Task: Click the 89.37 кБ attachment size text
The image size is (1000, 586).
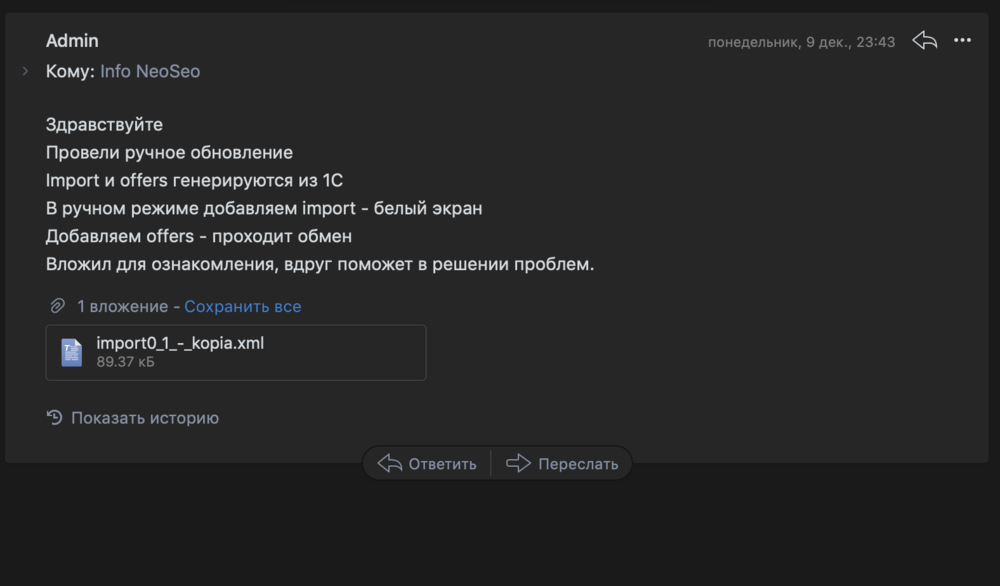Action: coord(126,362)
